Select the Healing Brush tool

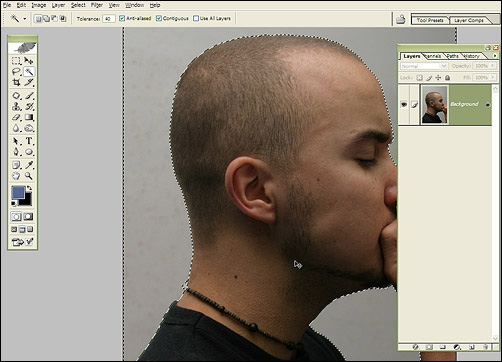coord(16,96)
